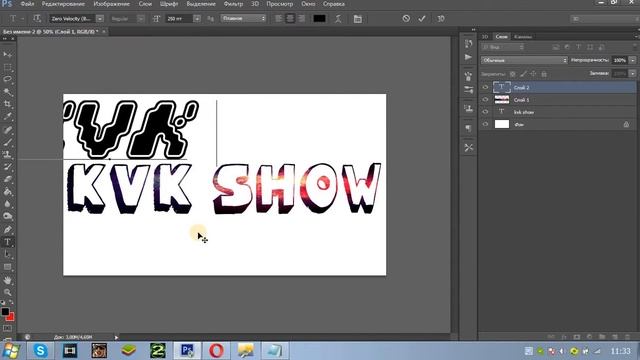
Task: Open the Windows Start button
Action: [x=10, y=351]
